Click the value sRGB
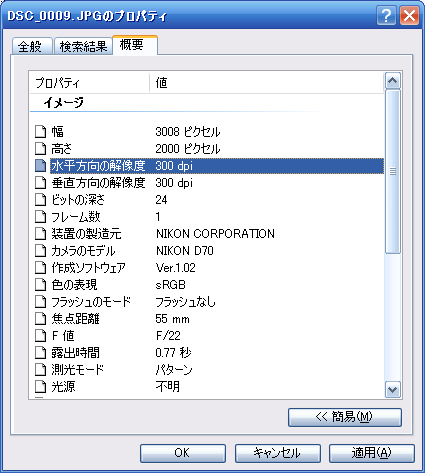 (171, 285)
